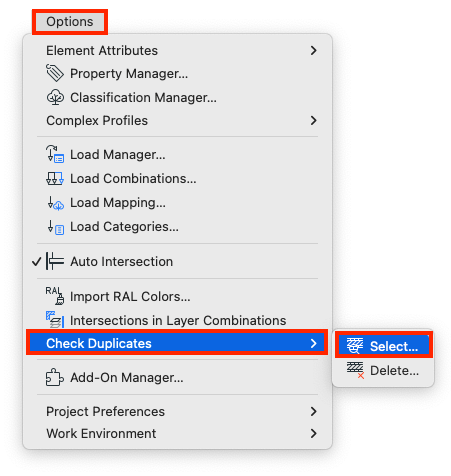Image resolution: width=451 pixels, height=476 pixels.
Task: Click the Property Manager tag icon
Action: pyautogui.click(x=55, y=73)
